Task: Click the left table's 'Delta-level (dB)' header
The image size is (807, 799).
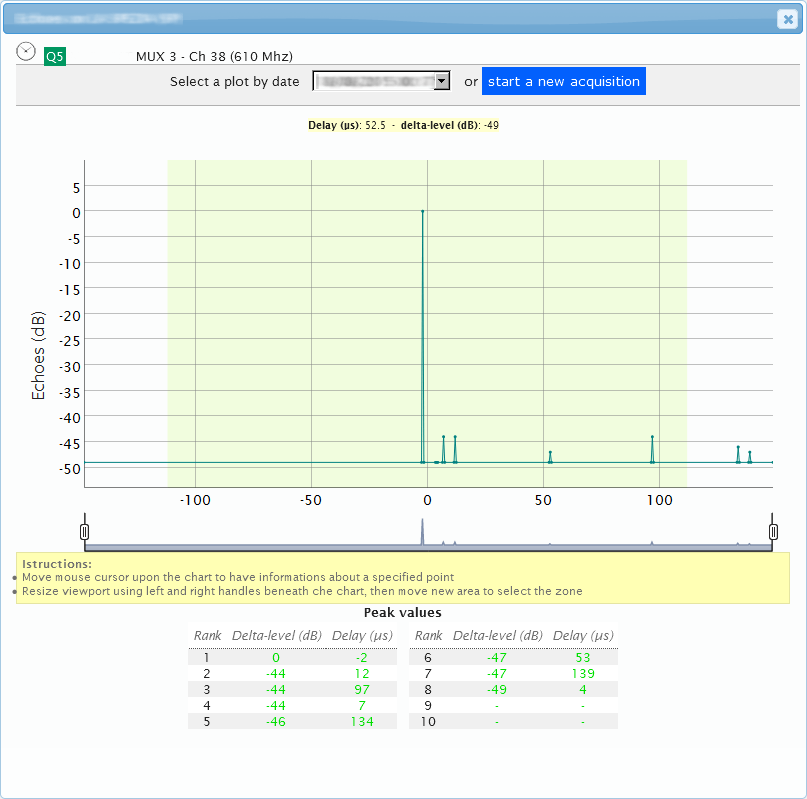Action: 277,636
